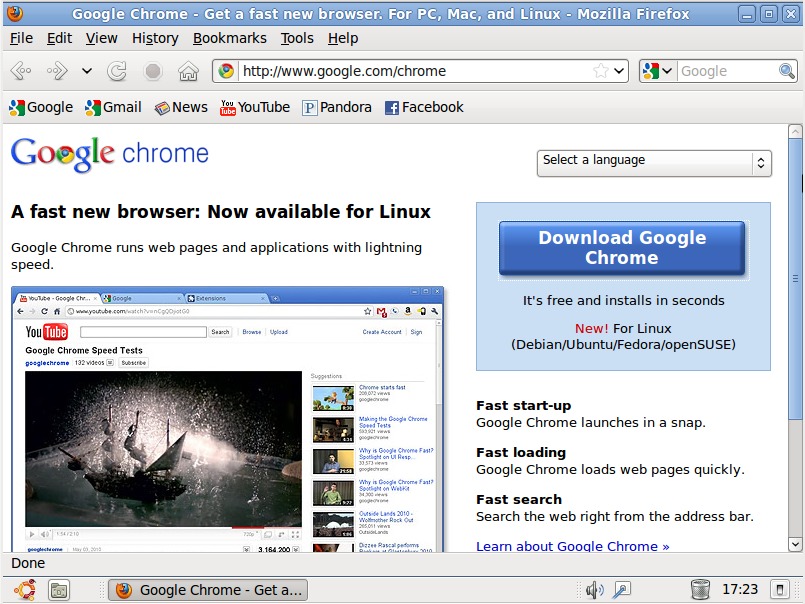
Task: Click the 'Fast search' heading
Action: coord(519,499)
